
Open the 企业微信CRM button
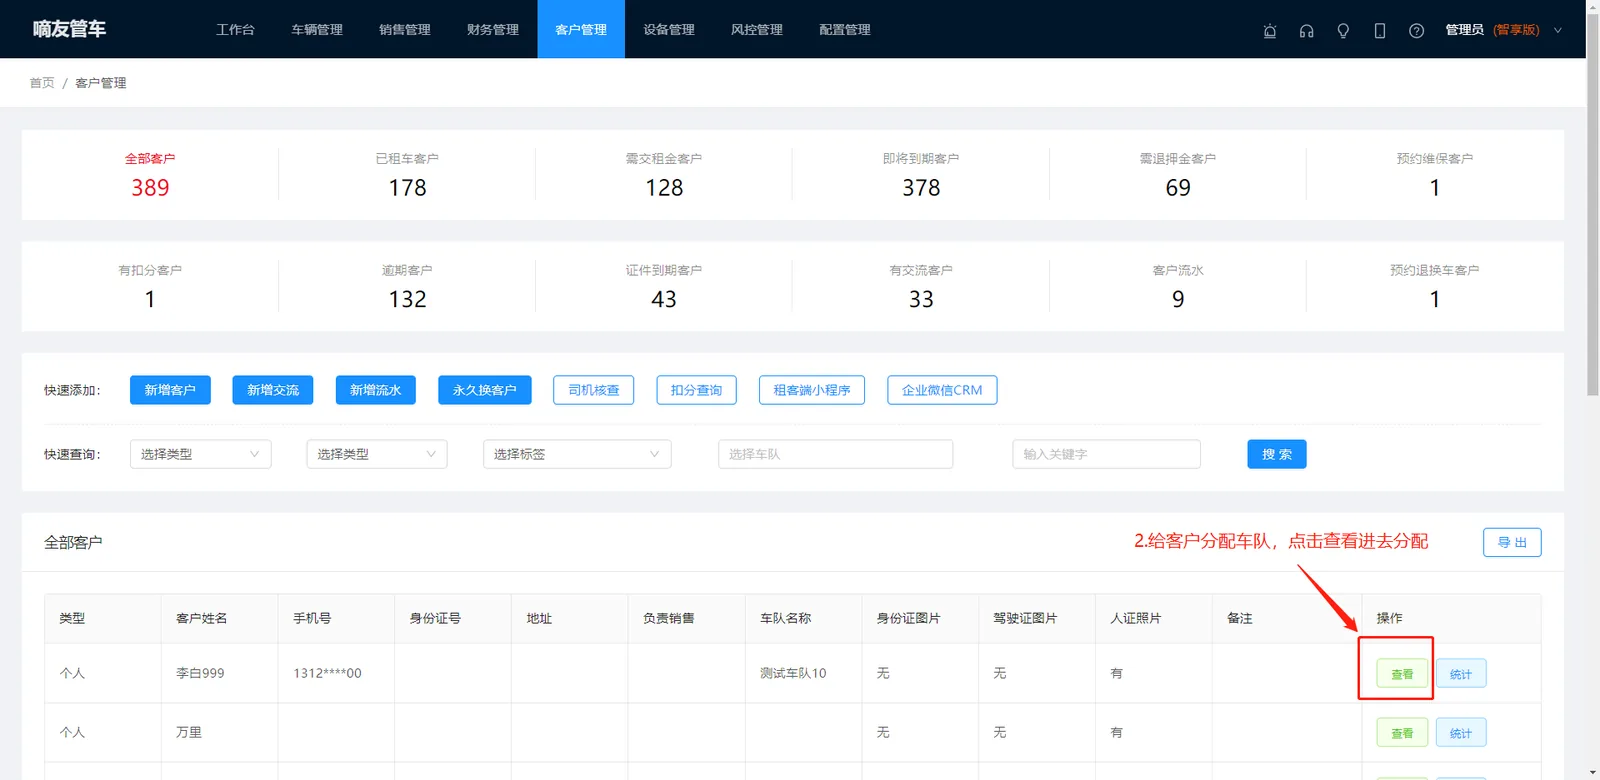click(x=942, y=390)
